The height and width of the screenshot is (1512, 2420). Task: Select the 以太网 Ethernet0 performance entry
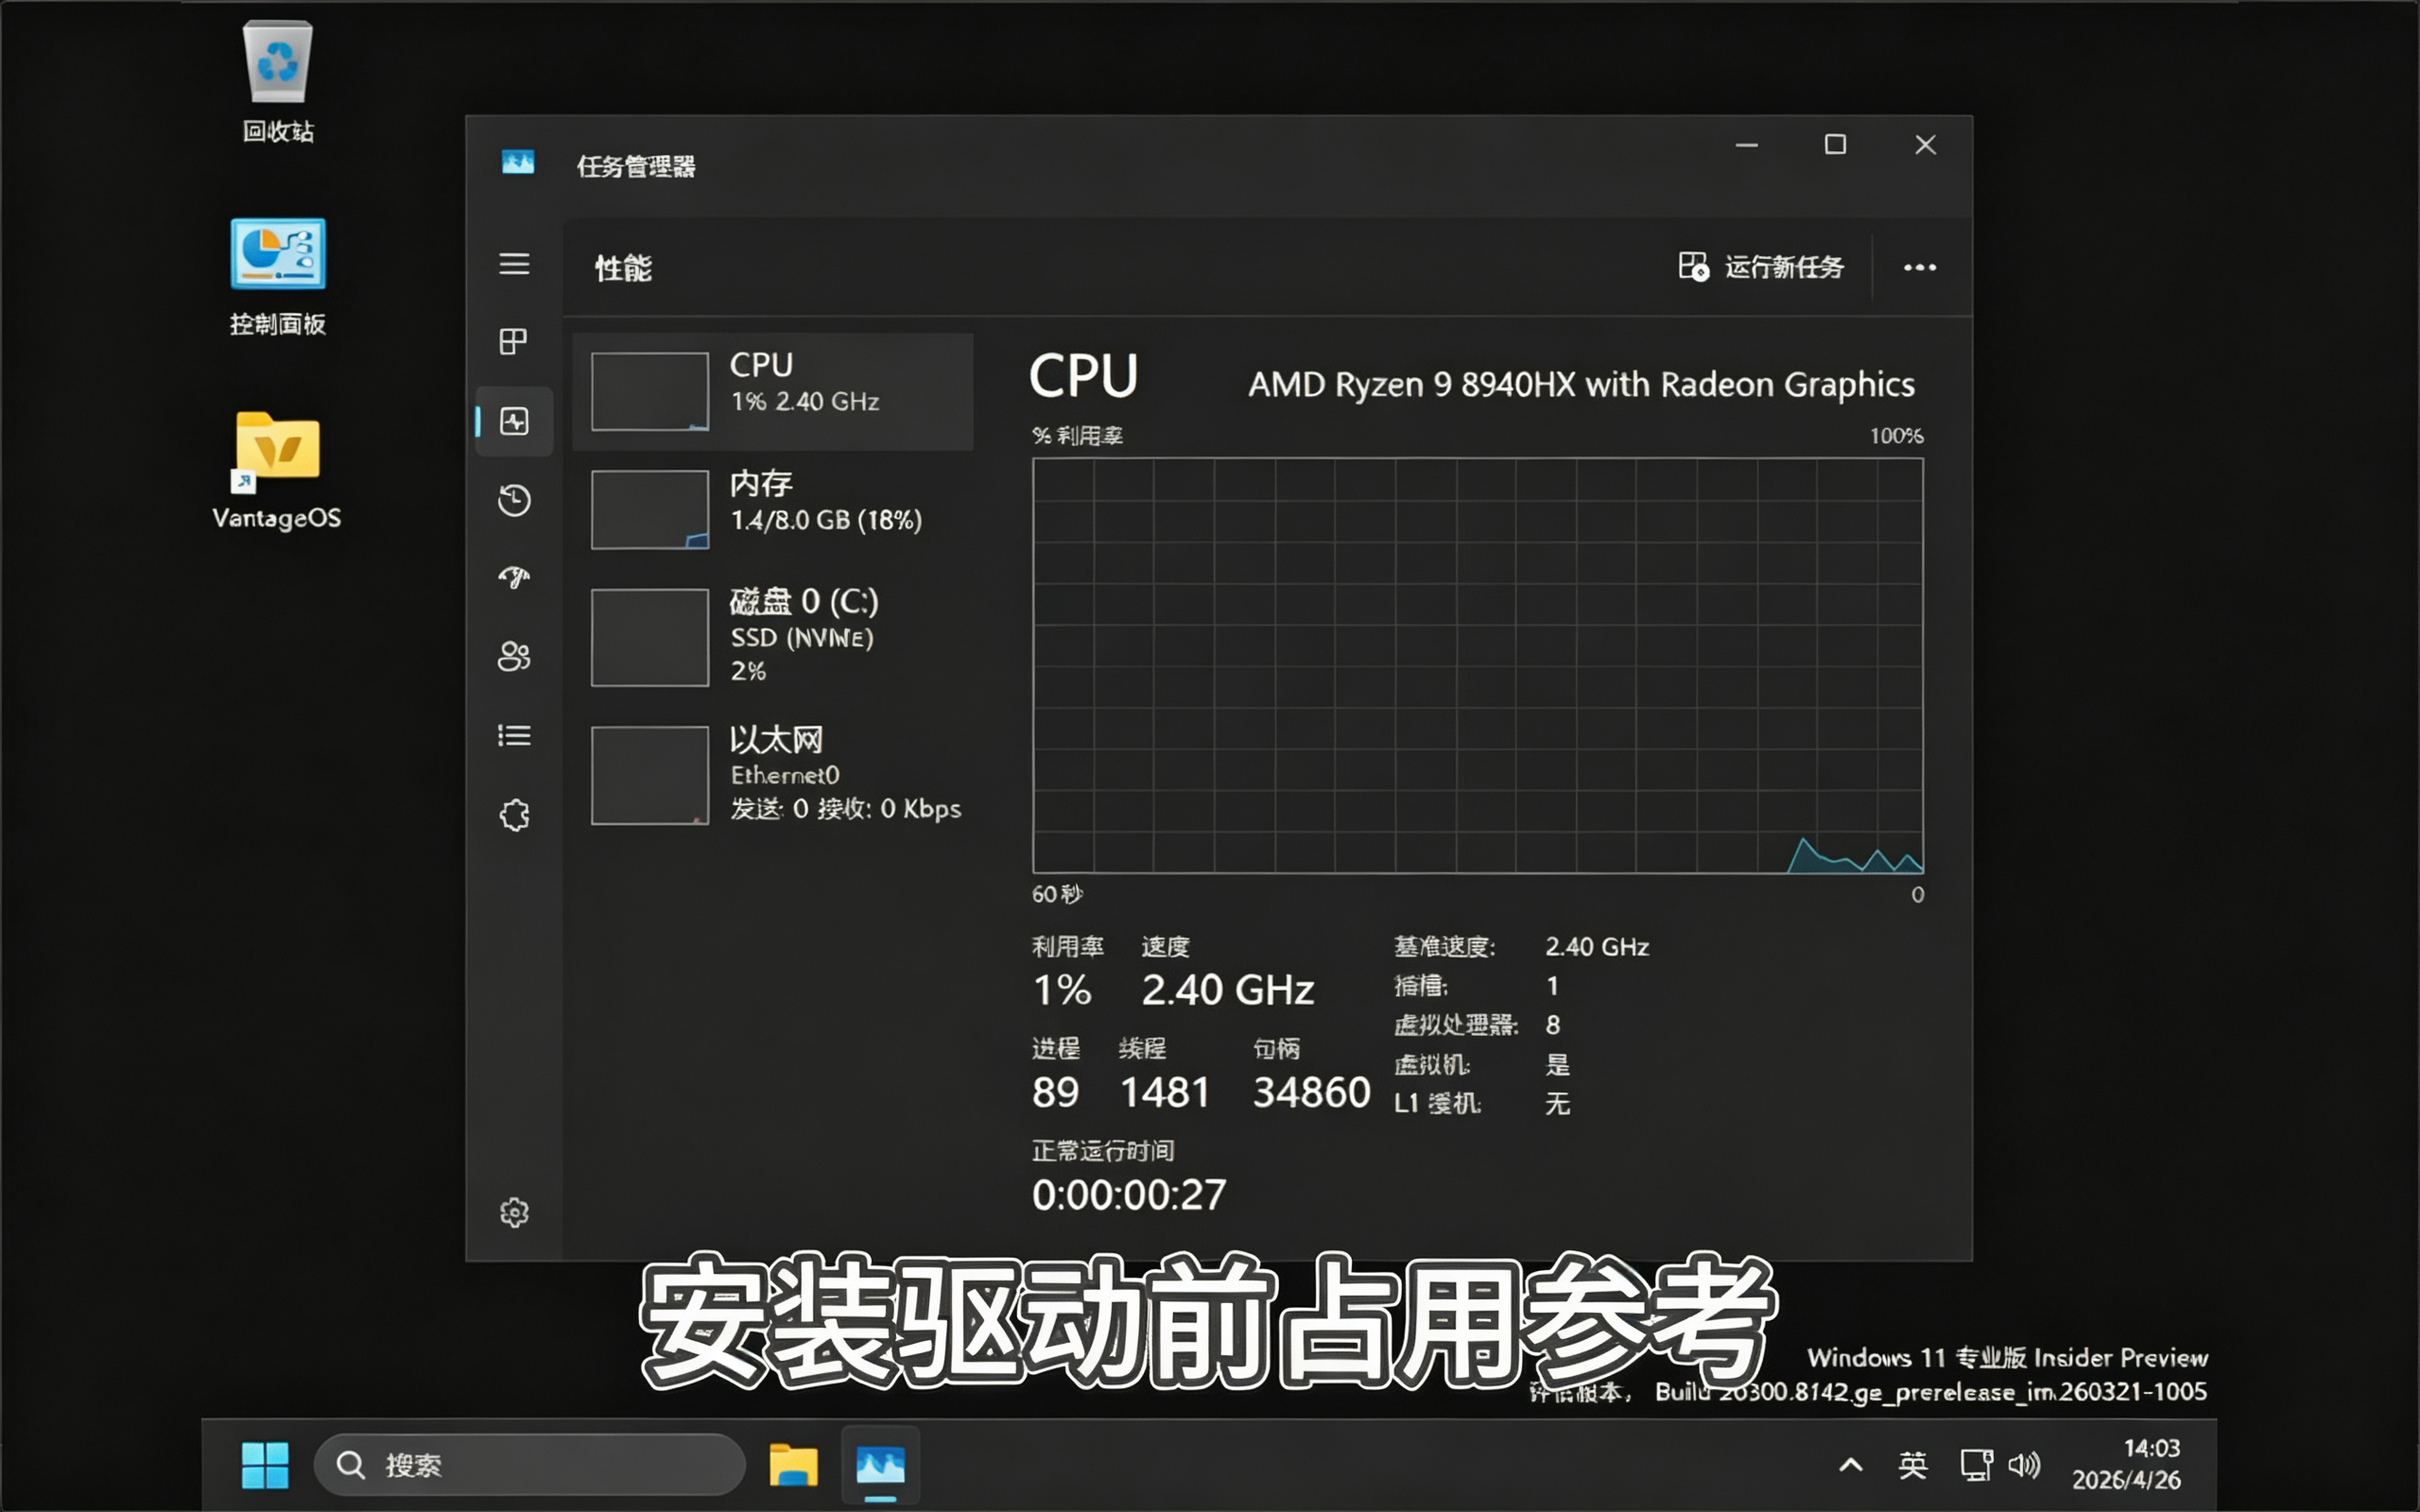point(772,774)
